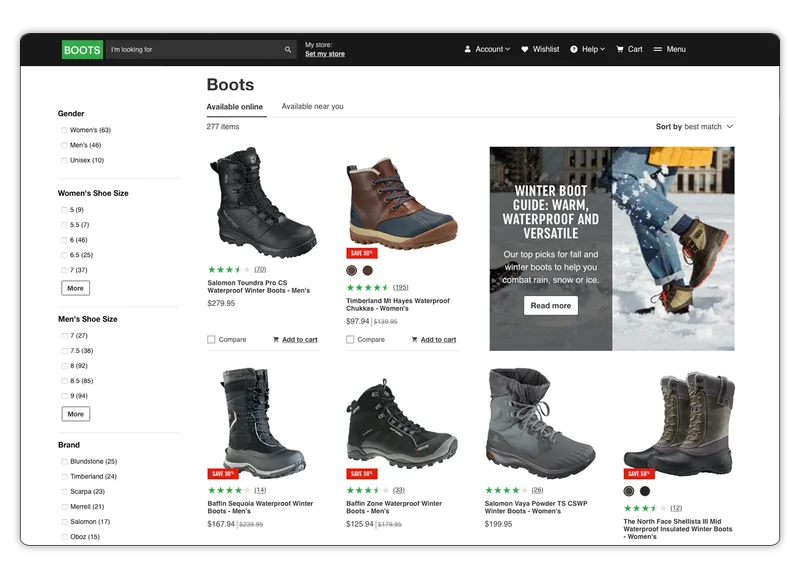Check the Unisex (10) filter
The image size is (800, 567).
pyautogui.click(x=64, y=160)
